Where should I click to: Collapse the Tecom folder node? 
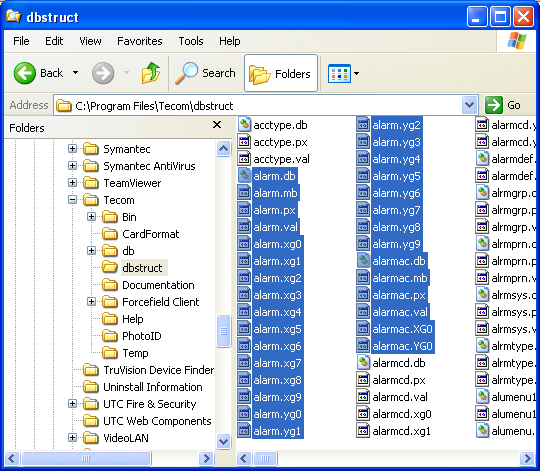click(x=72, y=200)
